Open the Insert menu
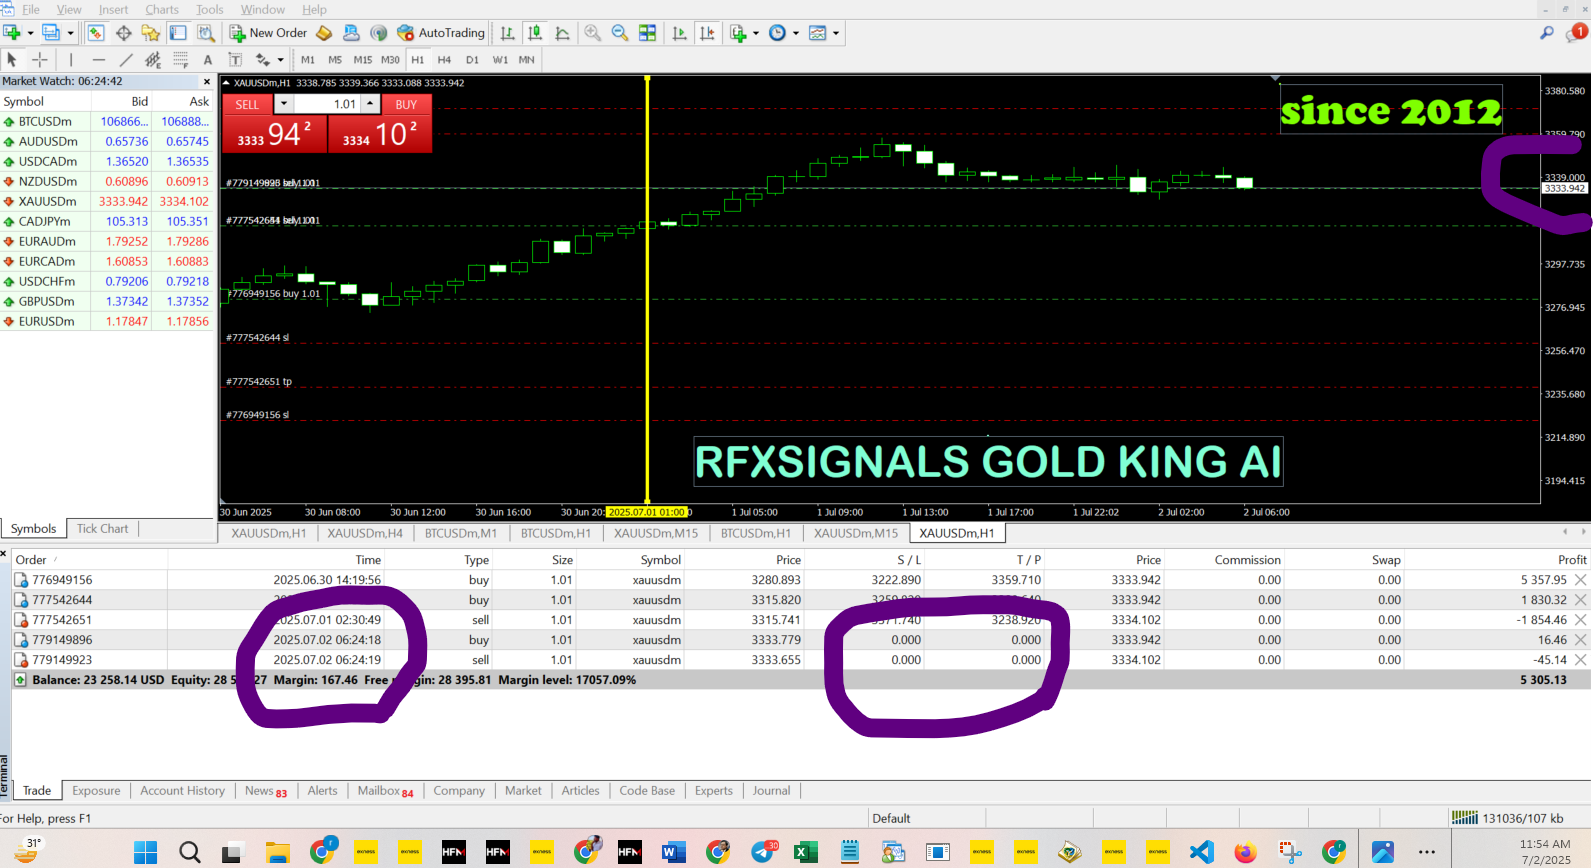Viewport: 1593px width, 868px height. (113, 9)
